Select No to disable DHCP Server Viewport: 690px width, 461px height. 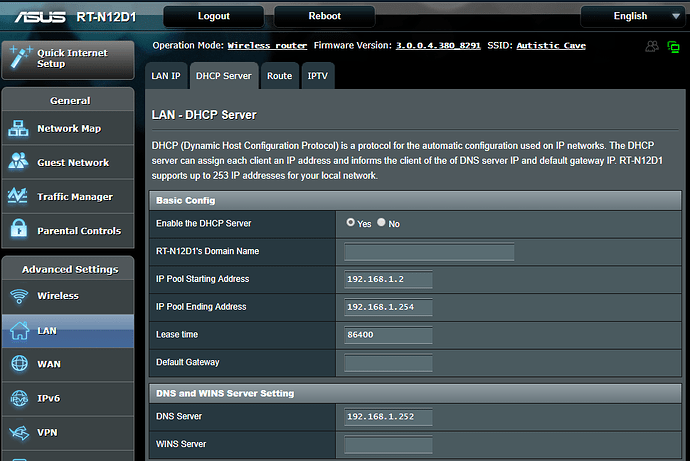tap(382, 223)
